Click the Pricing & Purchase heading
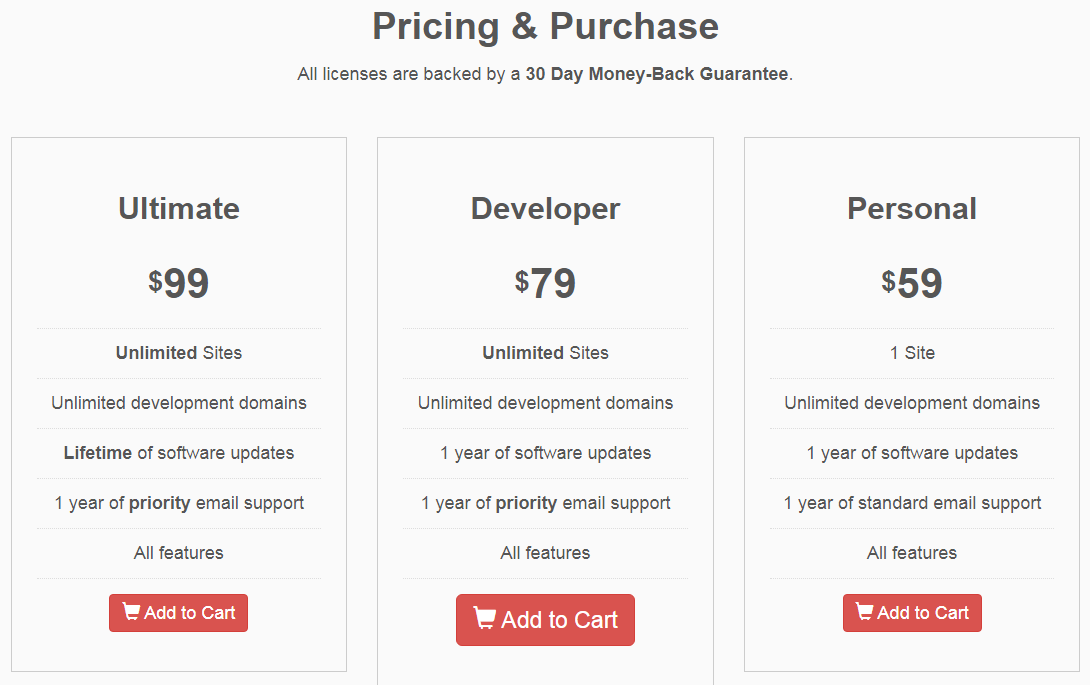Viewport: 1090px width, 685px height. click(545, 26)
